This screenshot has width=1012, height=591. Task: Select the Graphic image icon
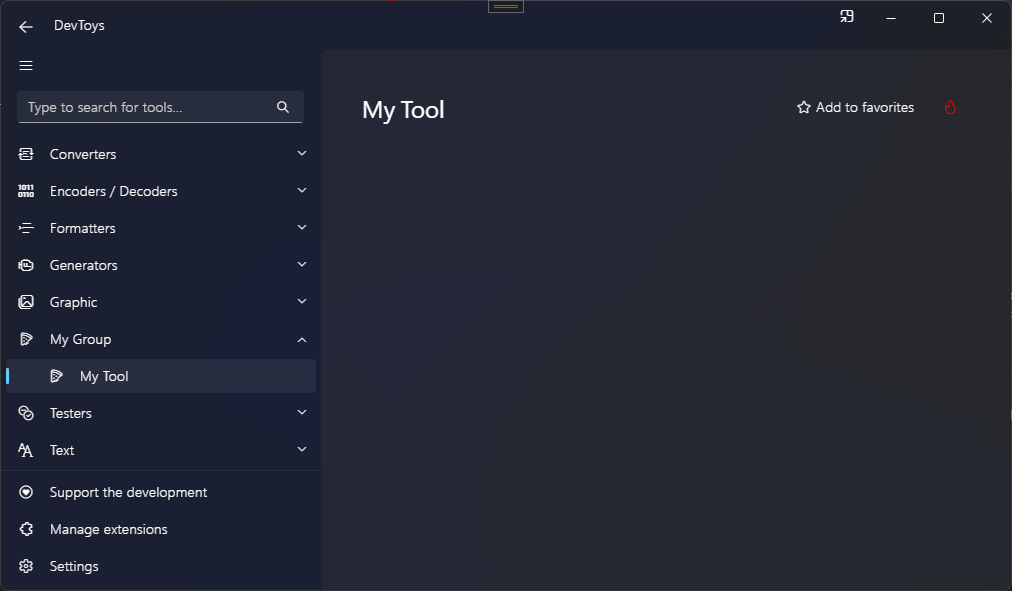(26, 302)
